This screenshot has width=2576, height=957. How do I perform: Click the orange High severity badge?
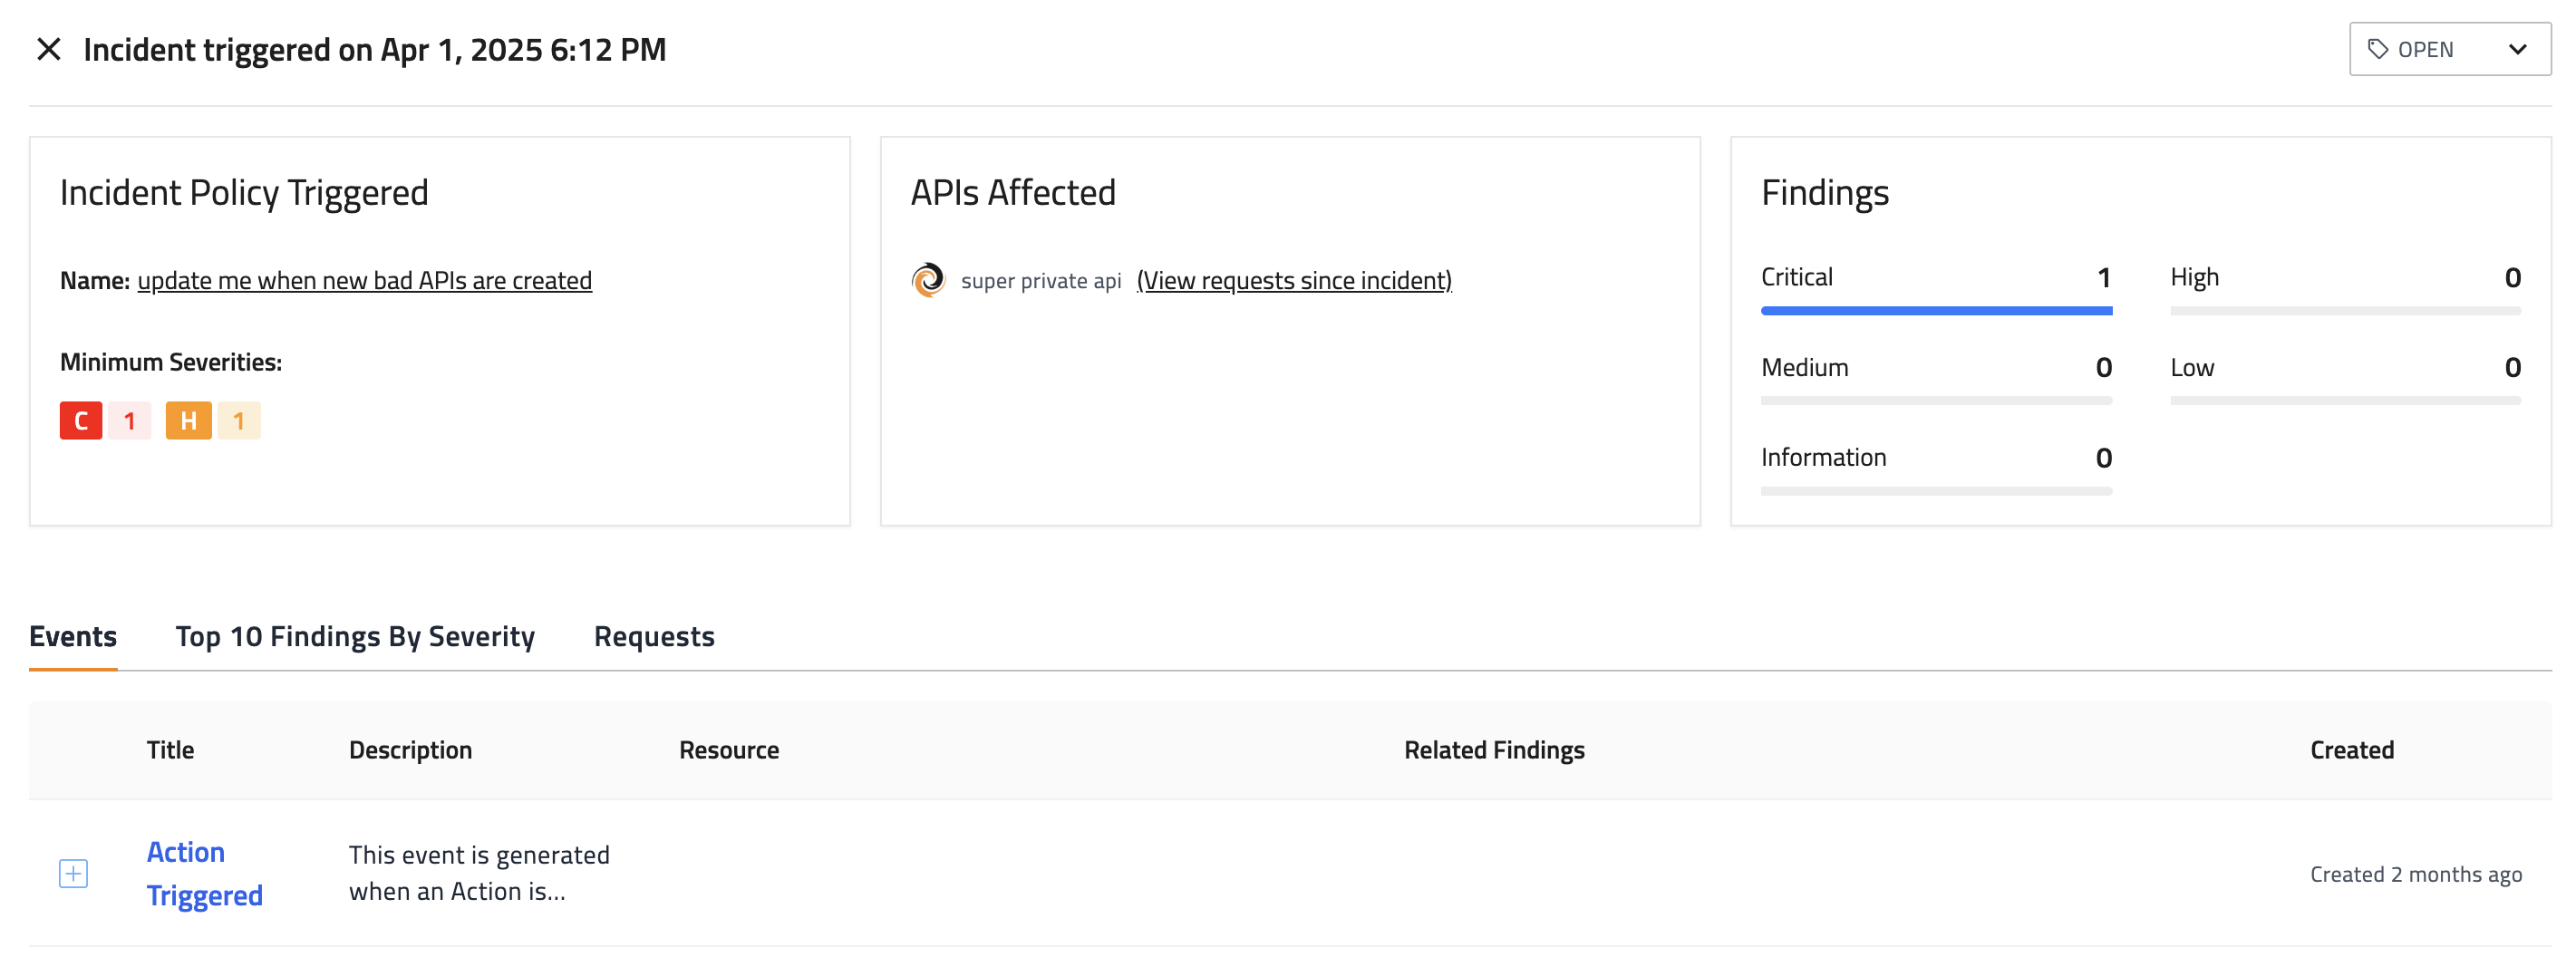(x=188, y=421)
